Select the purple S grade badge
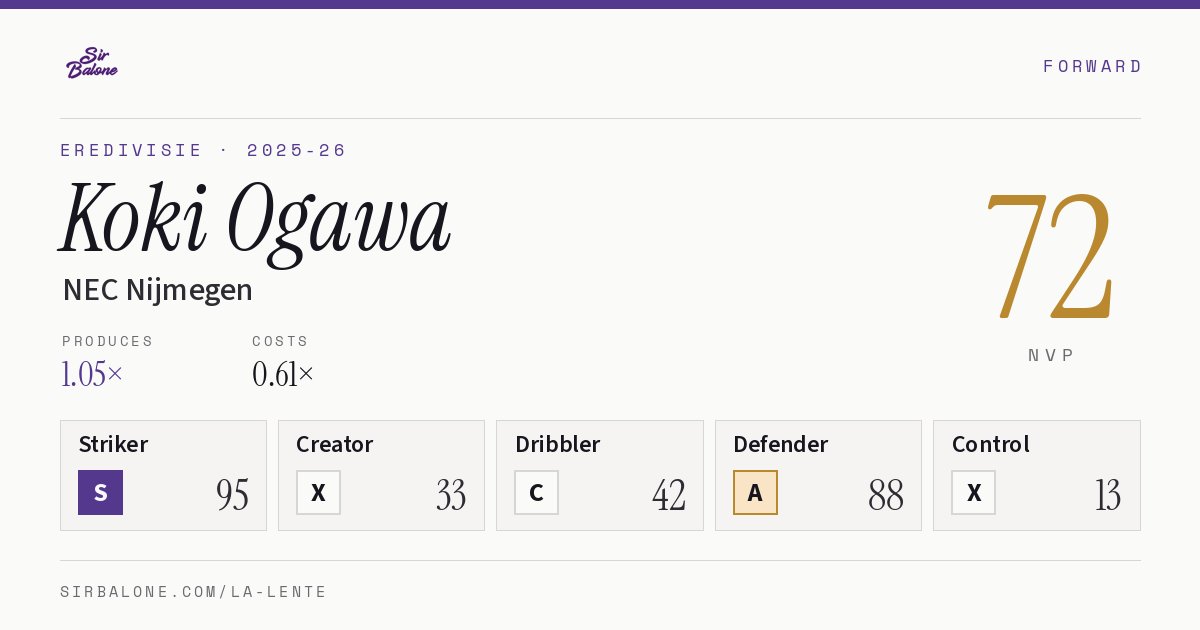This screenshot has height=630, width=1200. click(x=100, y=492)
